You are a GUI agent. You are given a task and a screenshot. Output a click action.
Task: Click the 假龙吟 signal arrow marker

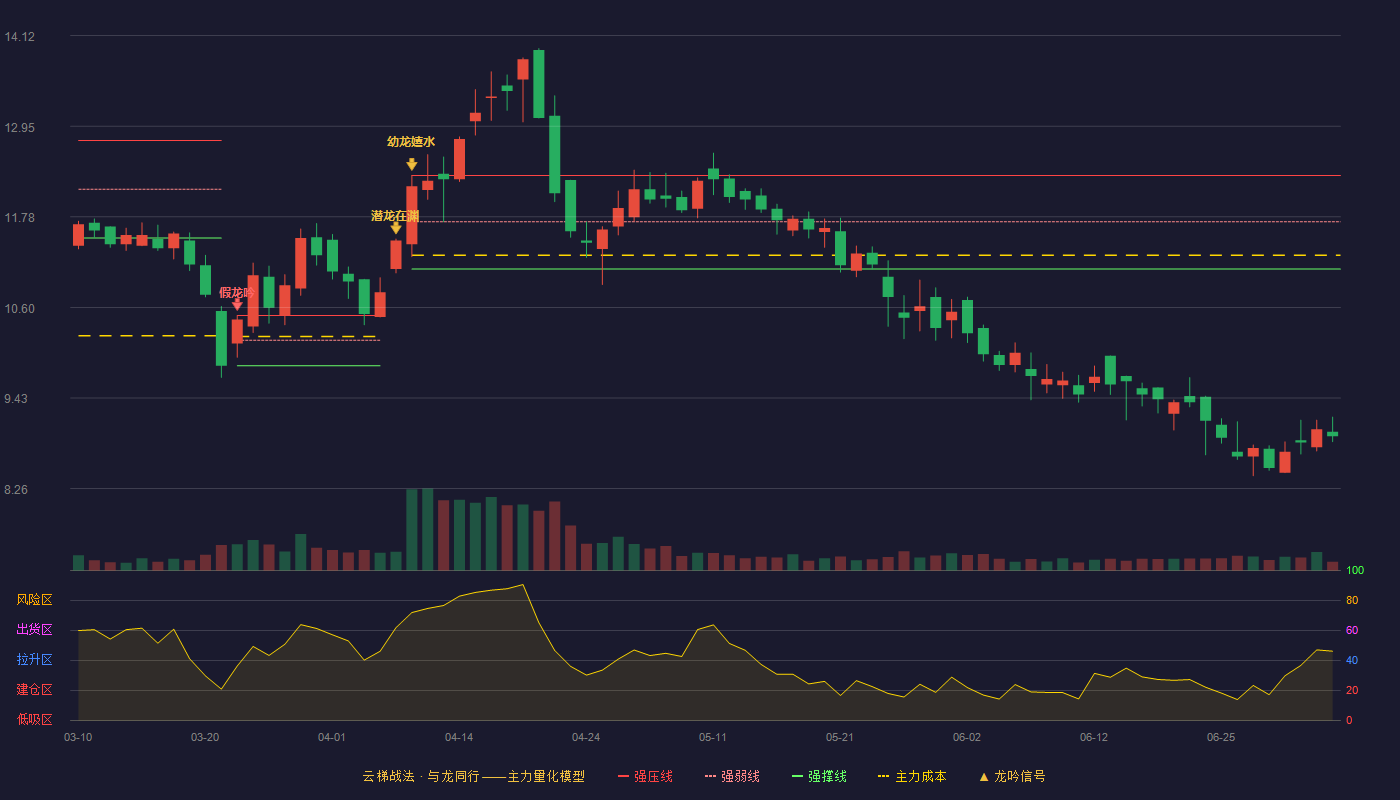click(x=237, y=304)
